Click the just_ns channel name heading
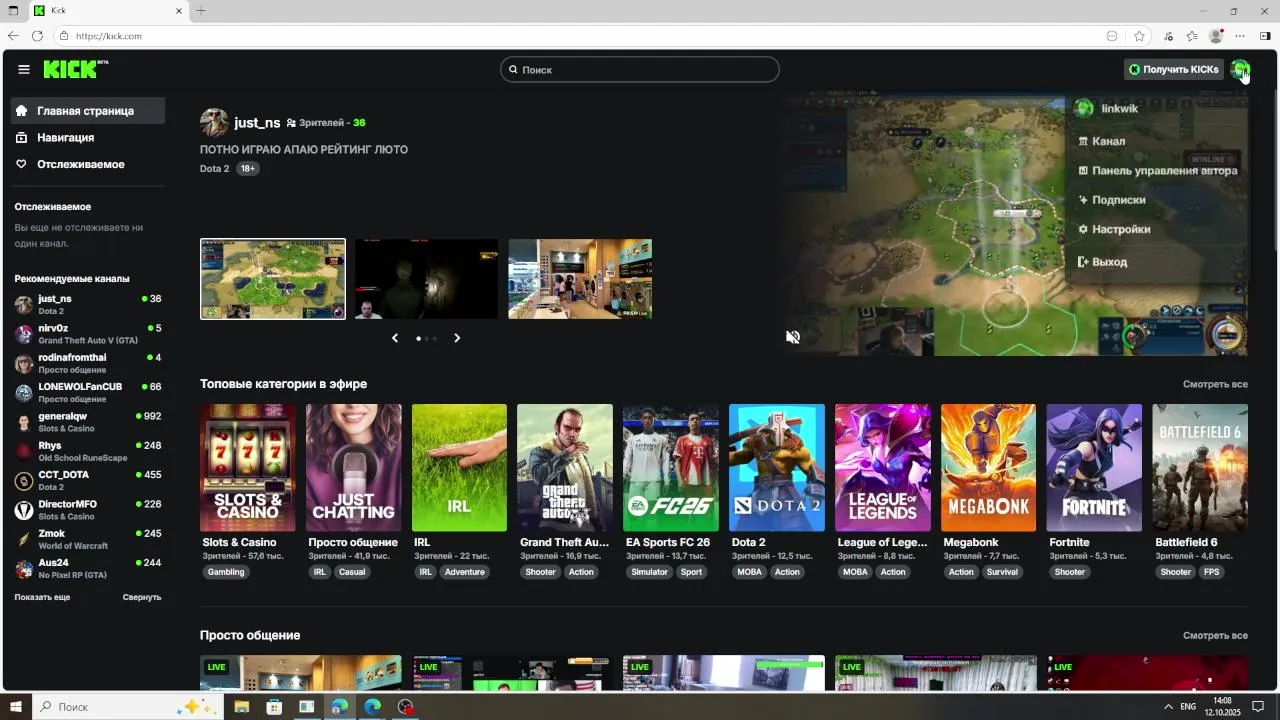 pos(257,122)
